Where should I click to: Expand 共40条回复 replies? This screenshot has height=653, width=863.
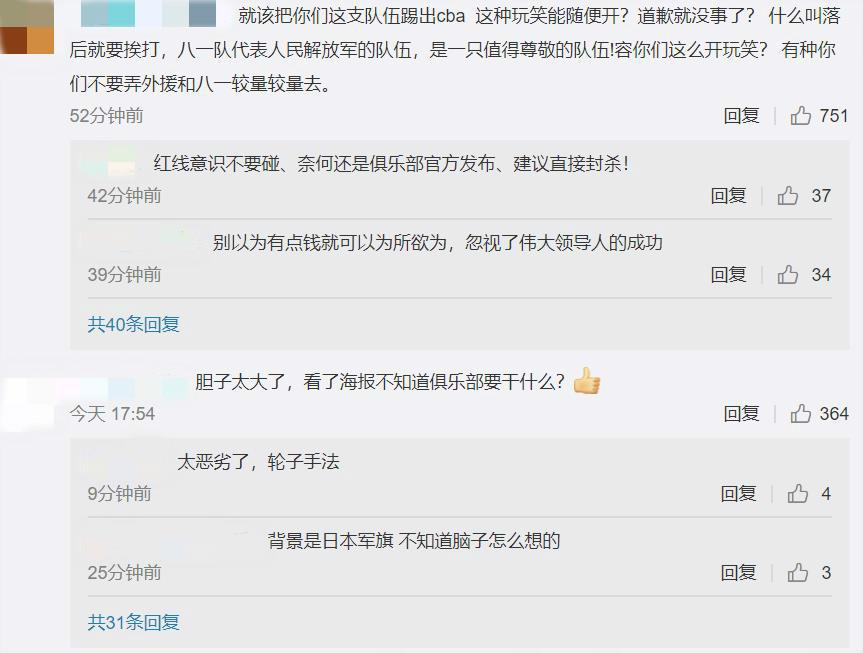tap(133, 324)
